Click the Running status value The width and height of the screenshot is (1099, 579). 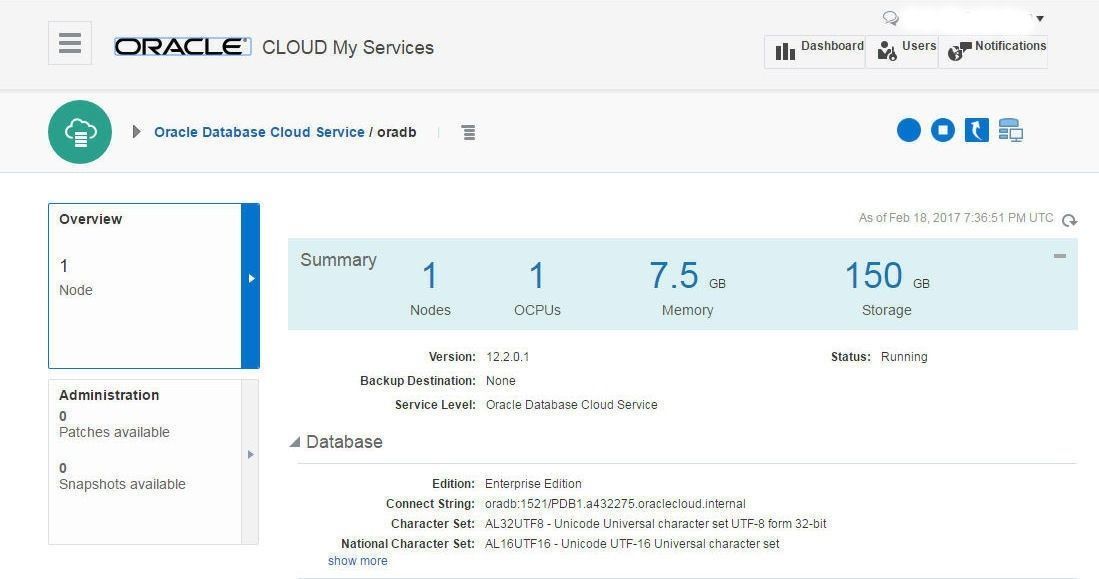click(904, 357)
